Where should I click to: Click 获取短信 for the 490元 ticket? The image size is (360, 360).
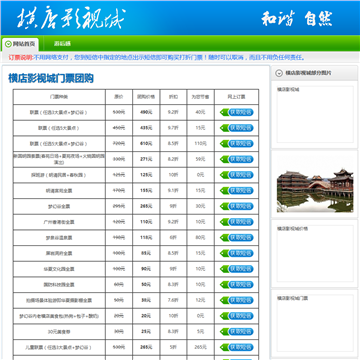237,112
